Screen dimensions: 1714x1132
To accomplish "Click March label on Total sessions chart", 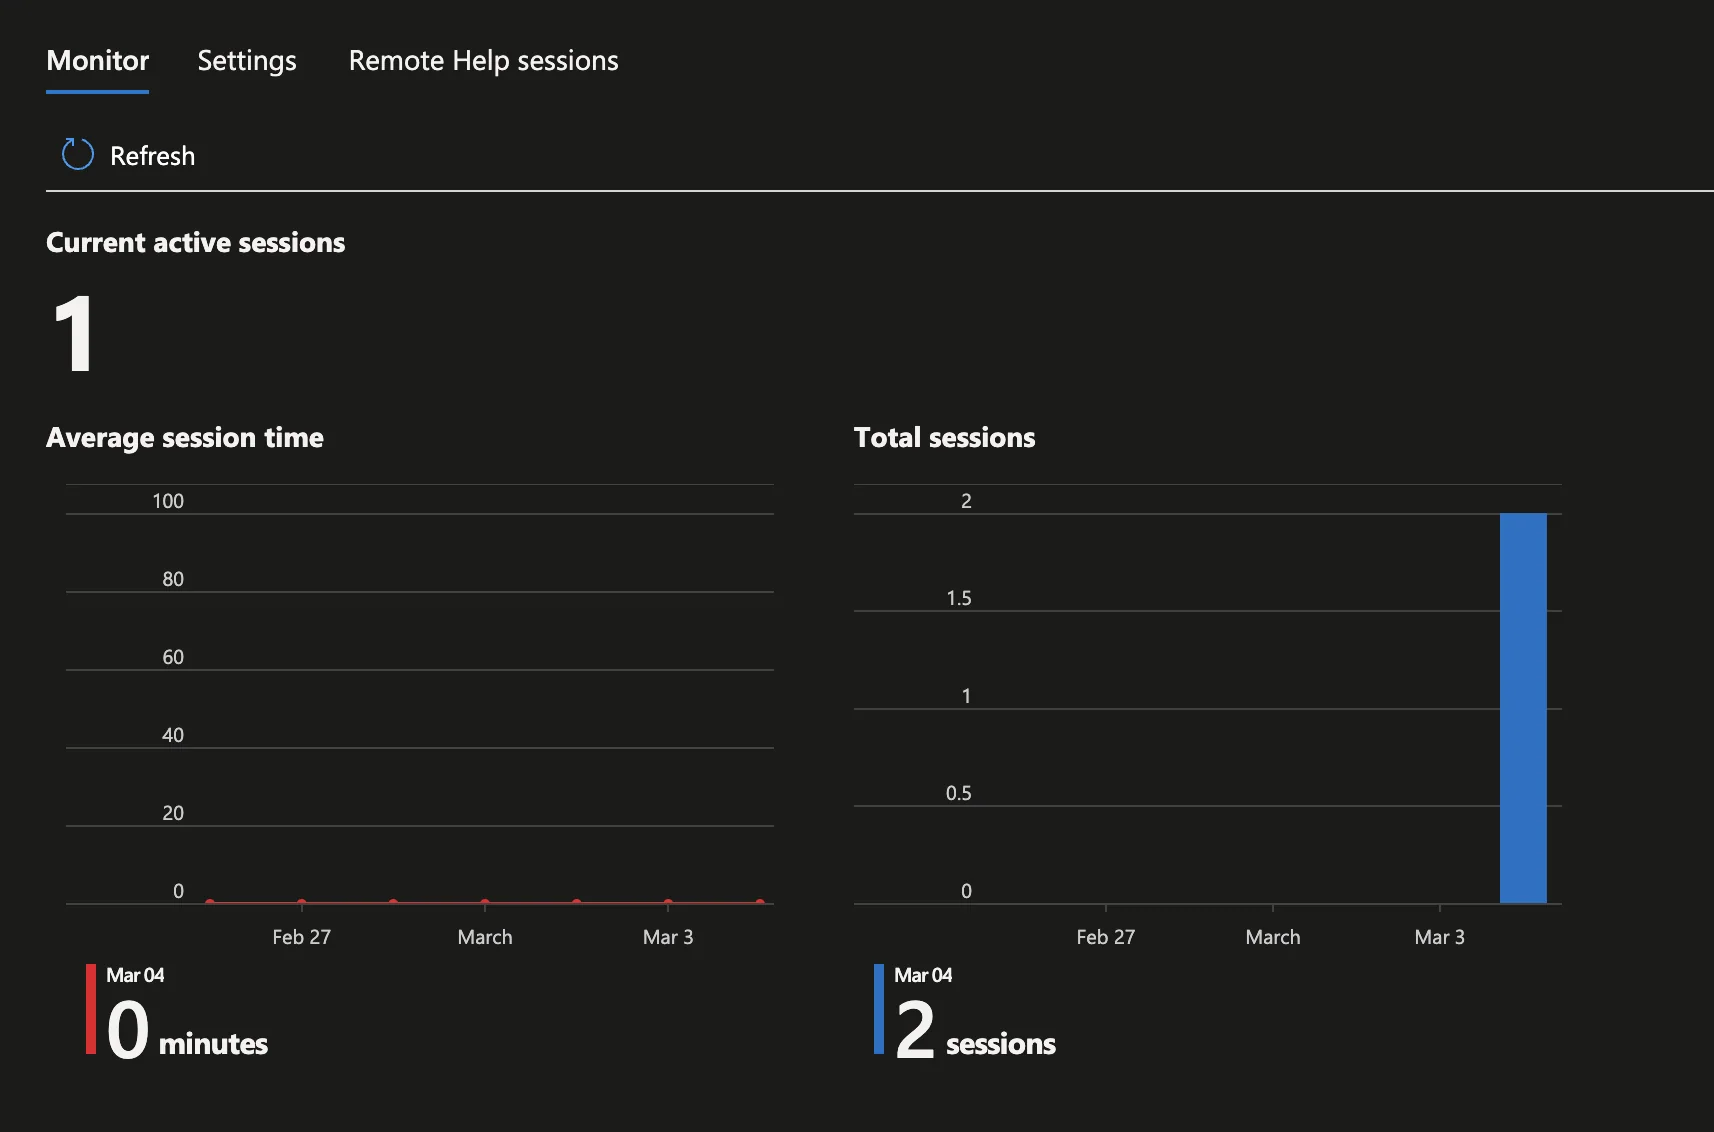I will 1273,937.
